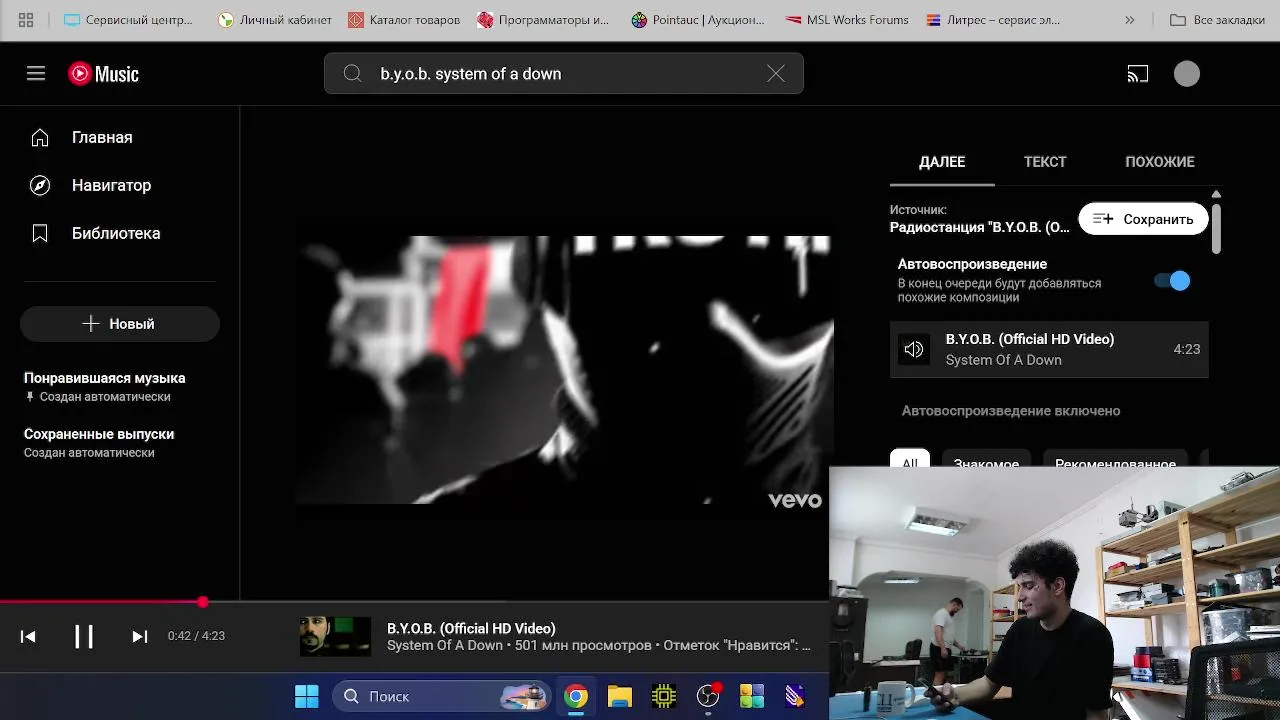Open the colored blocks app in taskbar
The width and height of the screenshot is (1280, 720).
(752, 696)
